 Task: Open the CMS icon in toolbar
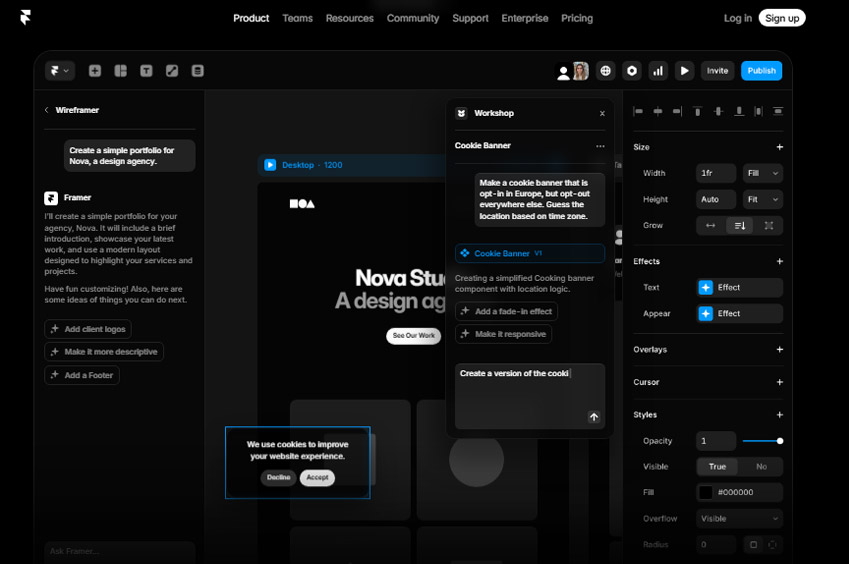coord(198,71)
